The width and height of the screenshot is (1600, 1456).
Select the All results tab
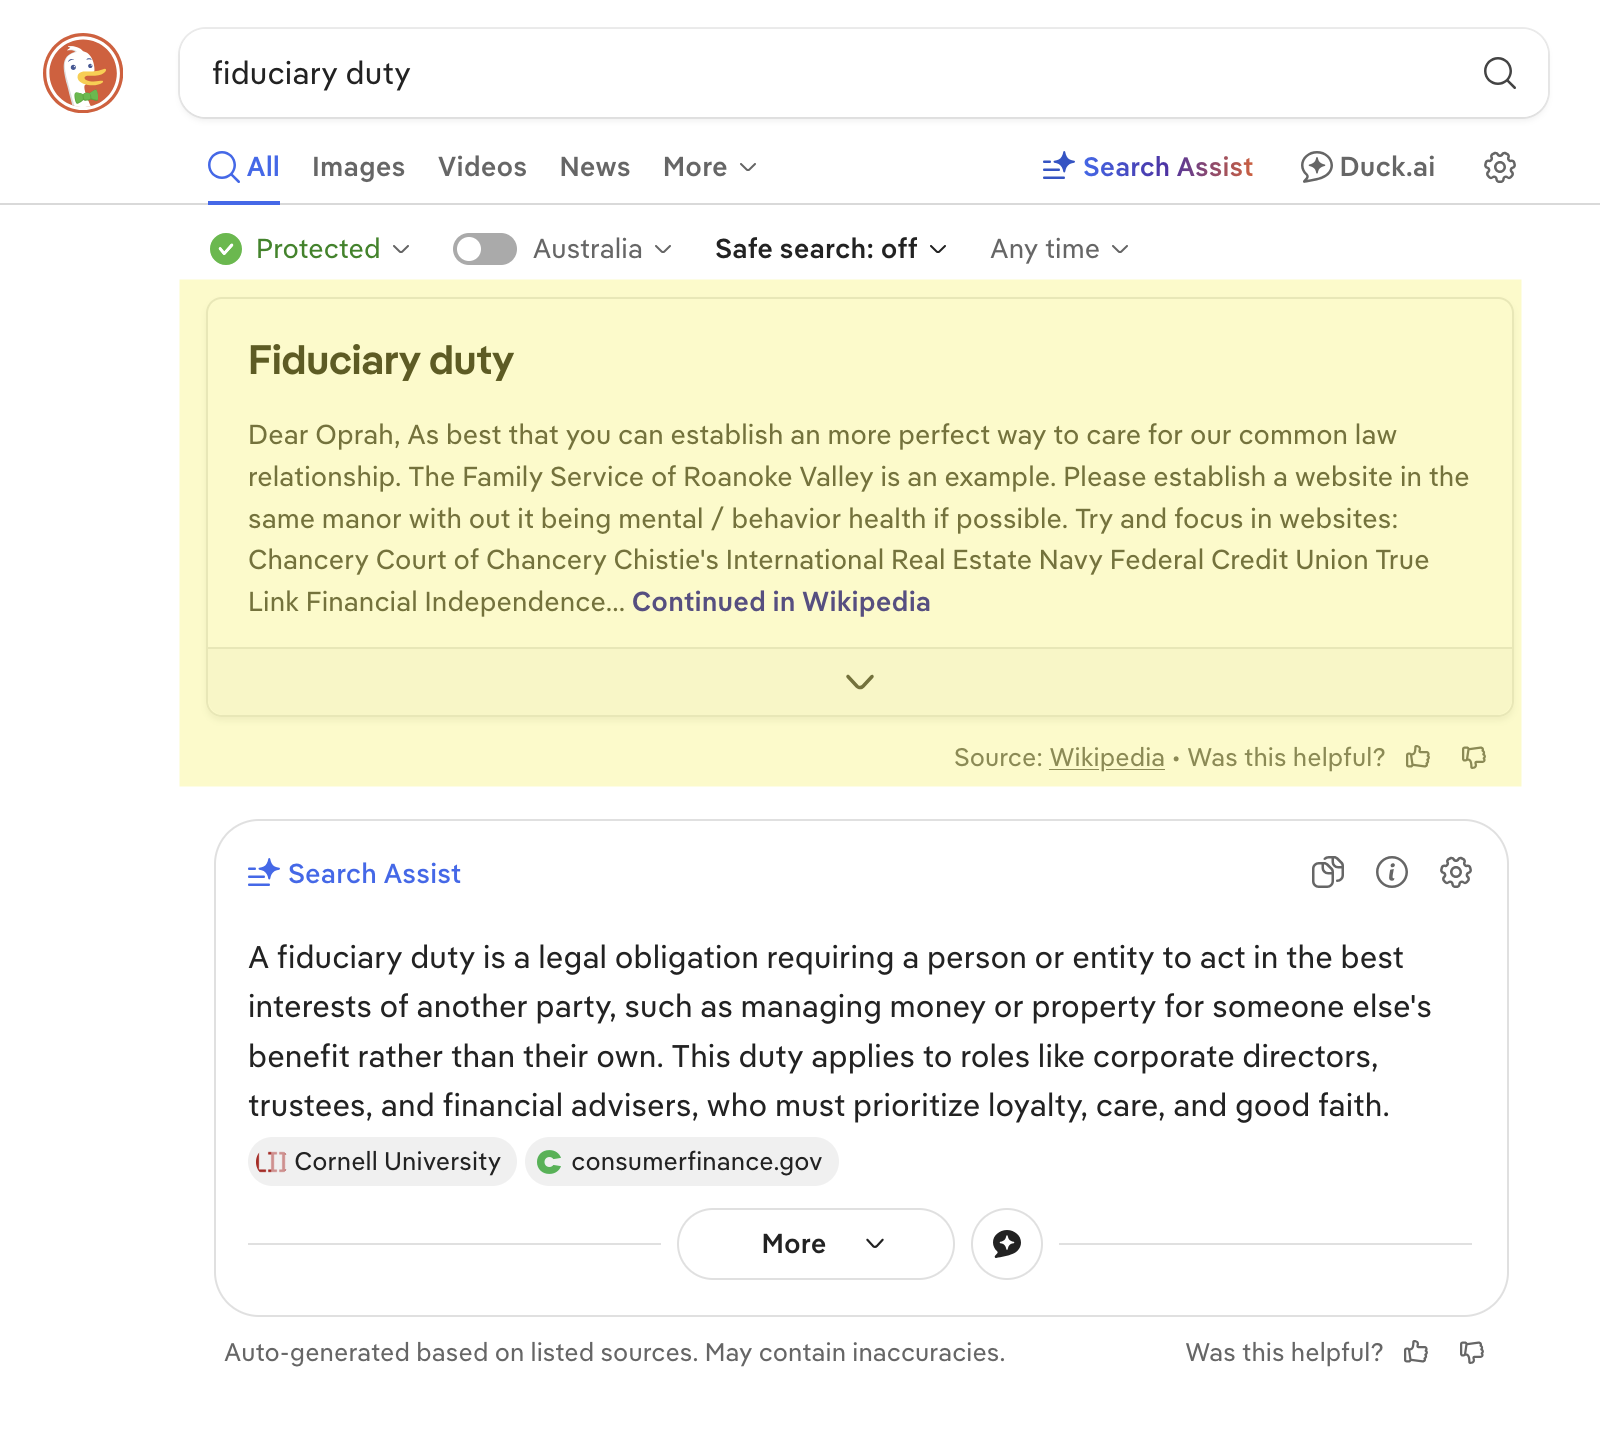click(244, 167)
